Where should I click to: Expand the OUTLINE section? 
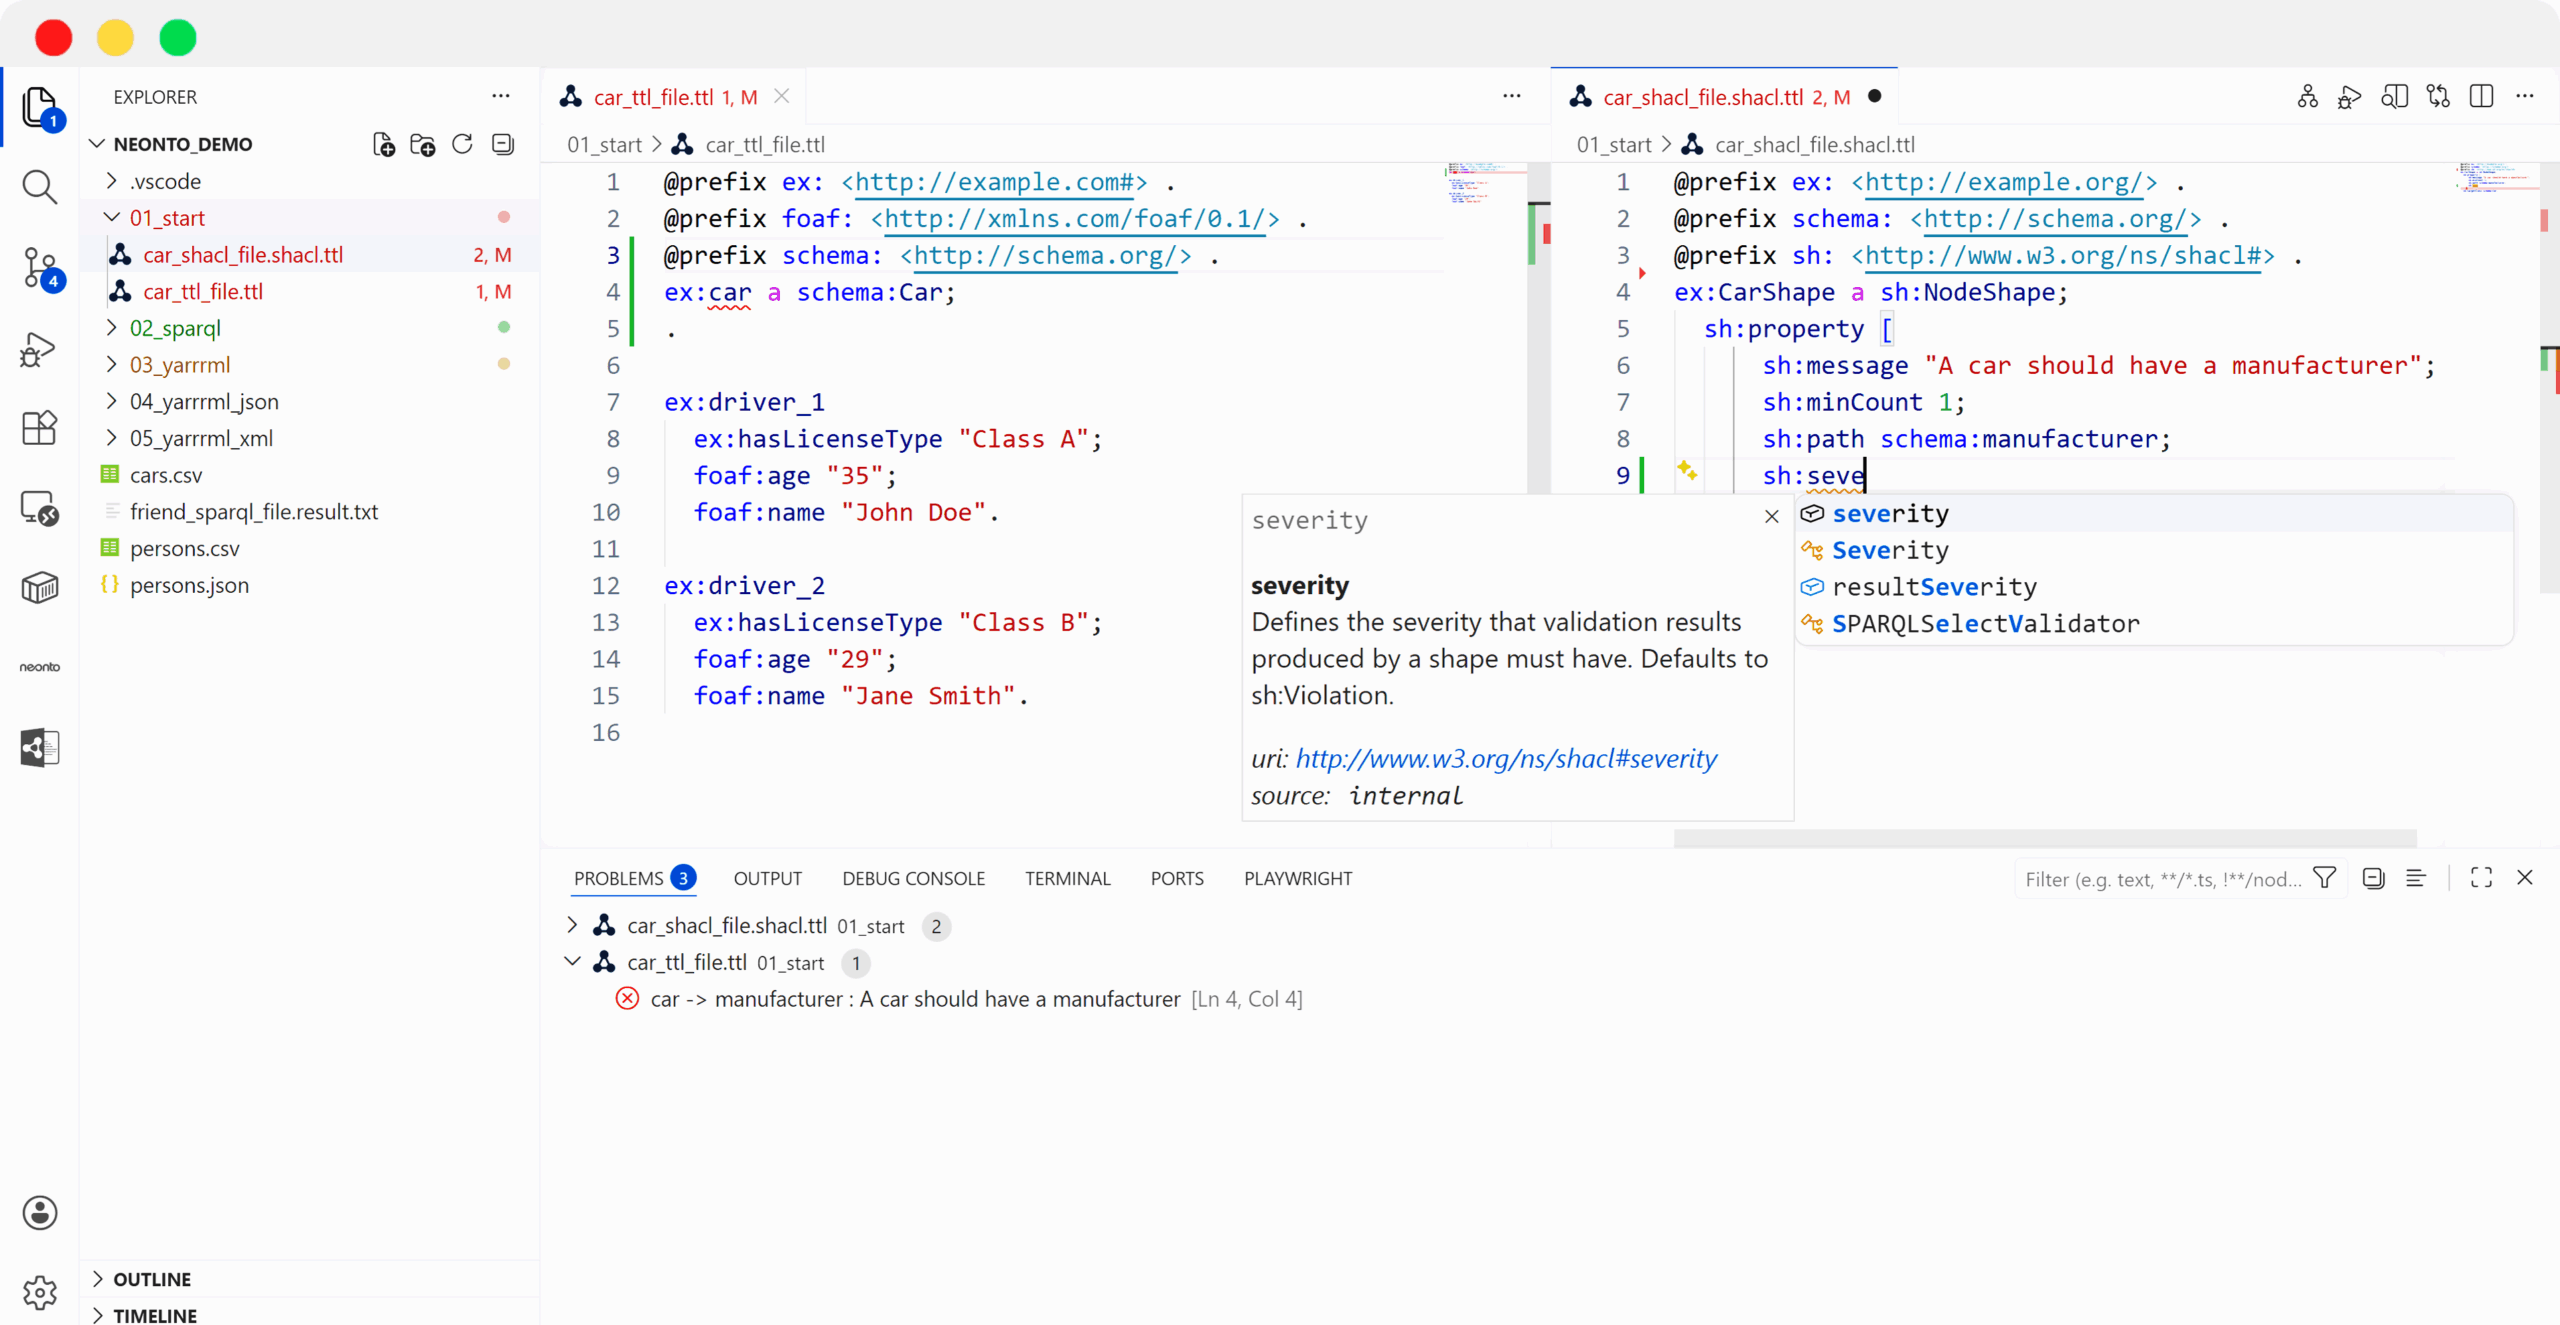click(152, 1279)
